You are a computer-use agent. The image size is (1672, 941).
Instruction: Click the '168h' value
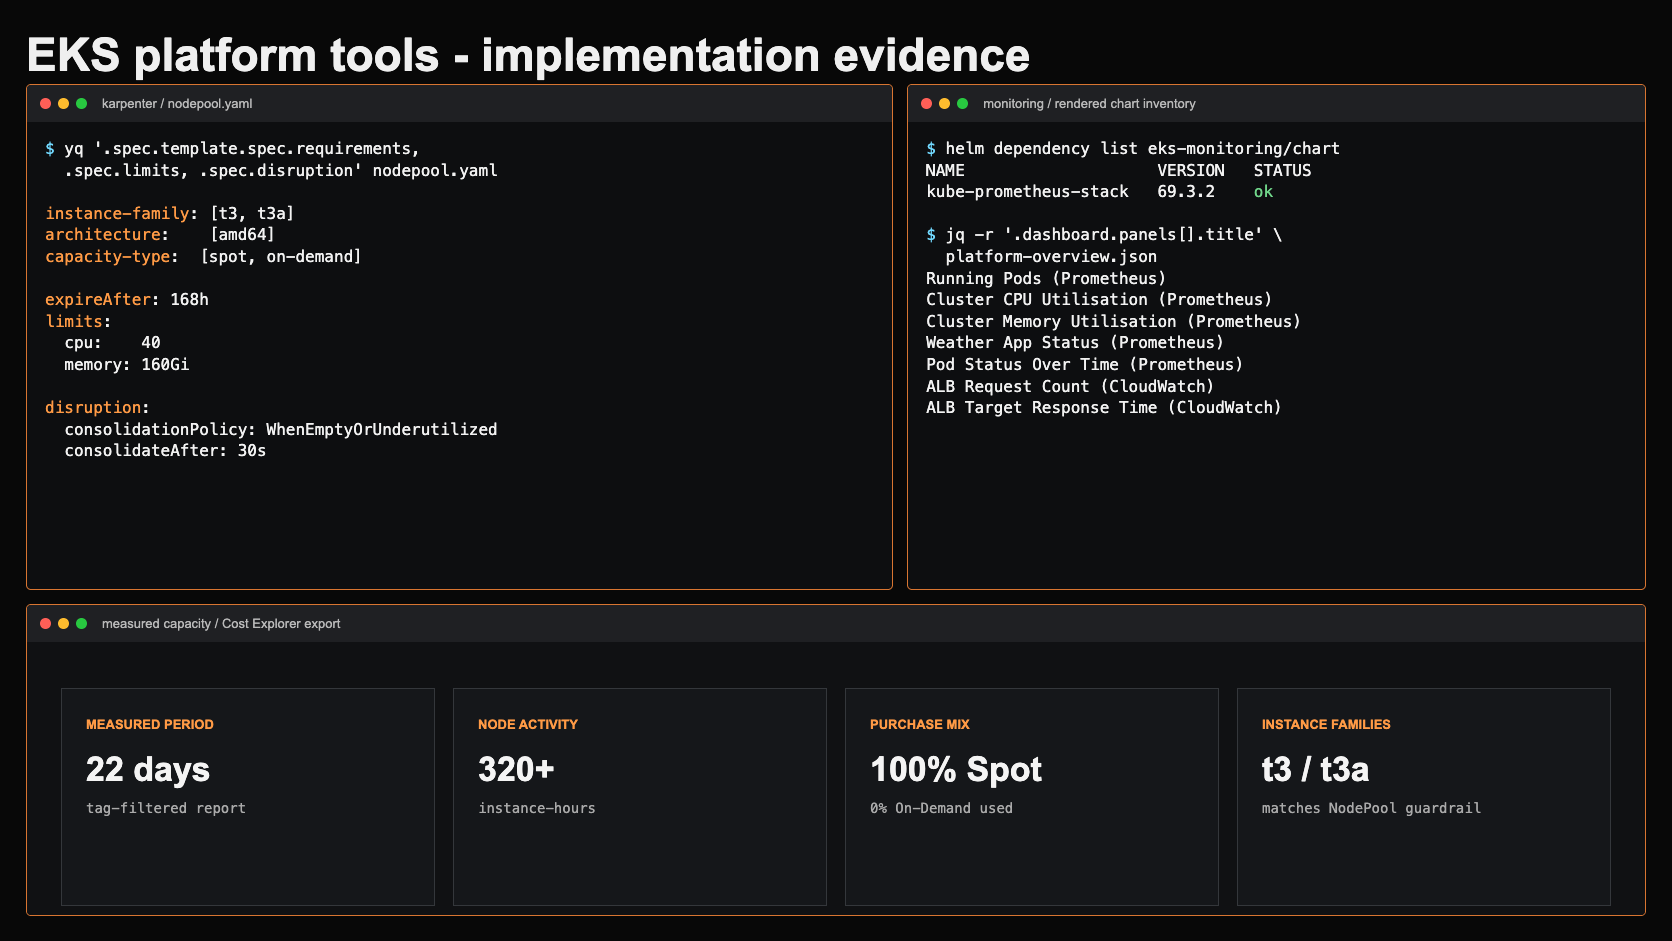(x=189, y=299)
